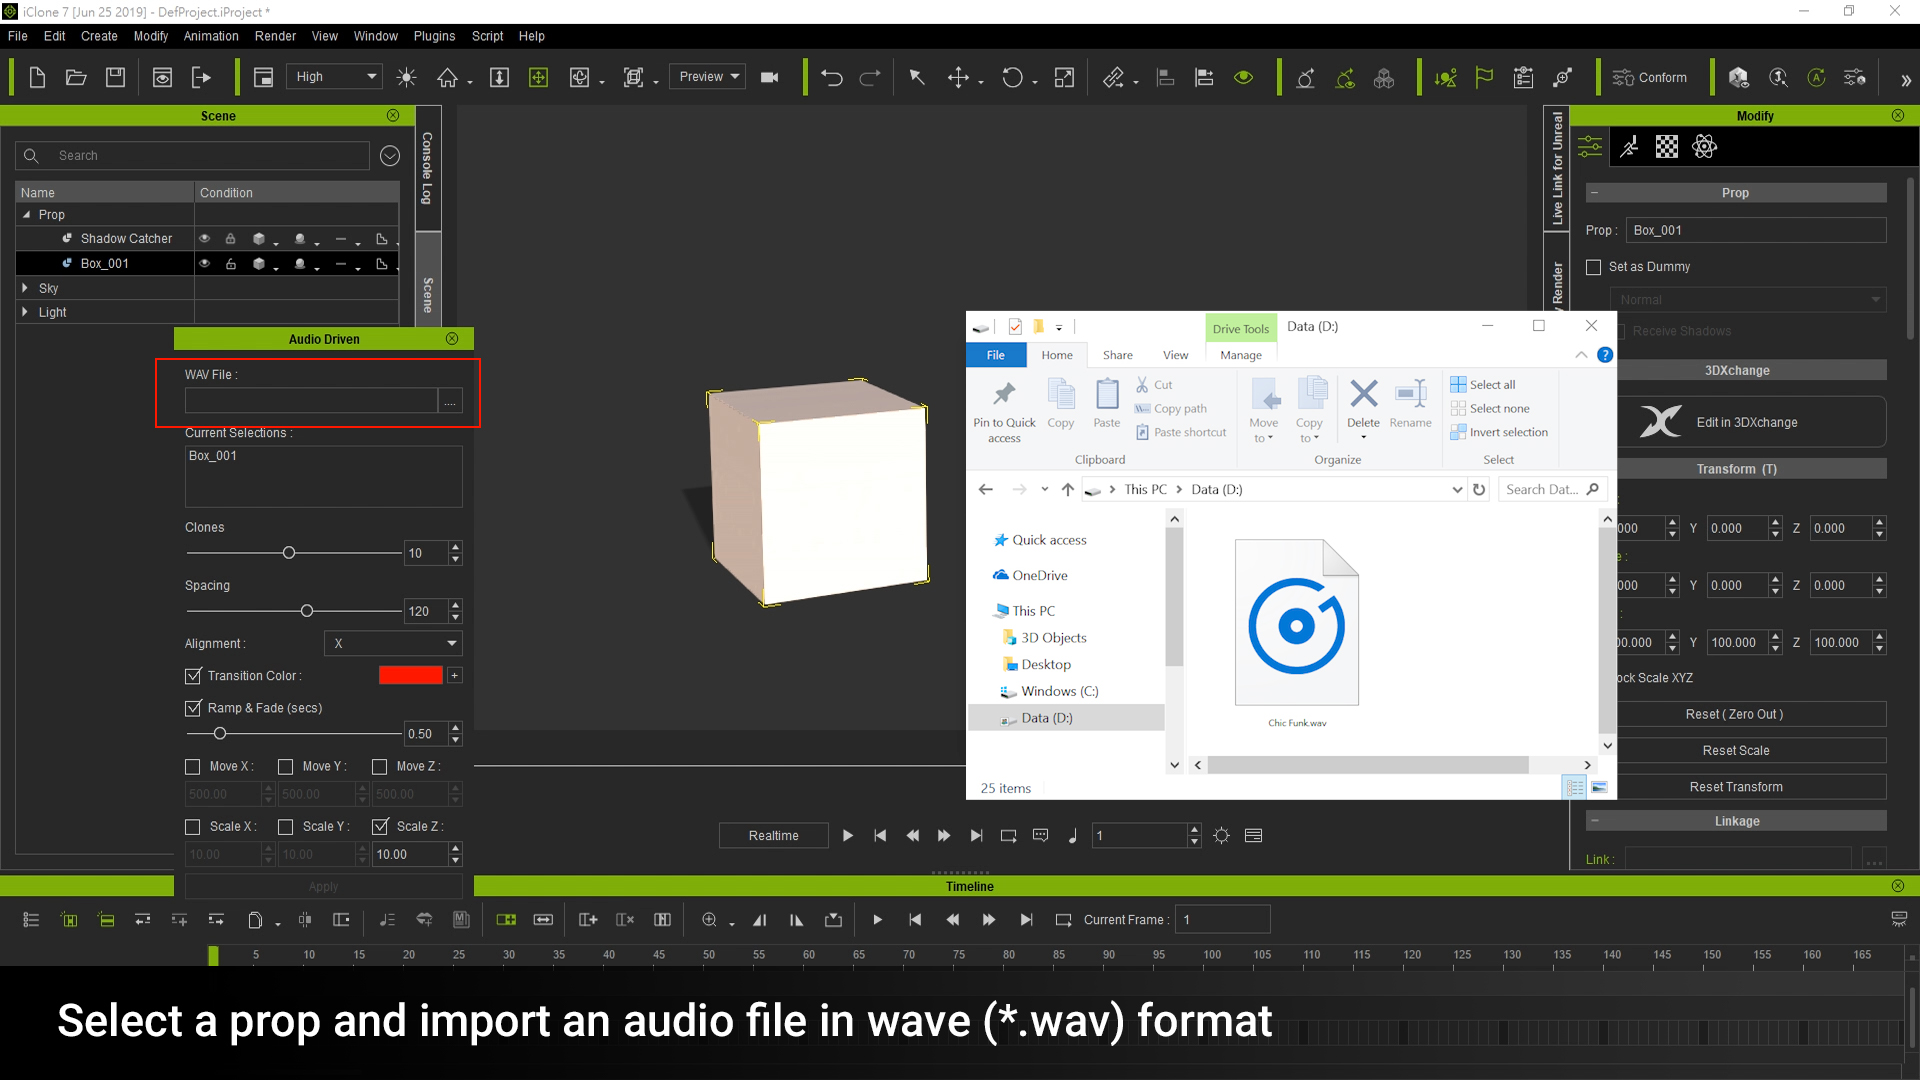
Task: Click the Redo arrow icon
Action: click(x=870, y=77)
